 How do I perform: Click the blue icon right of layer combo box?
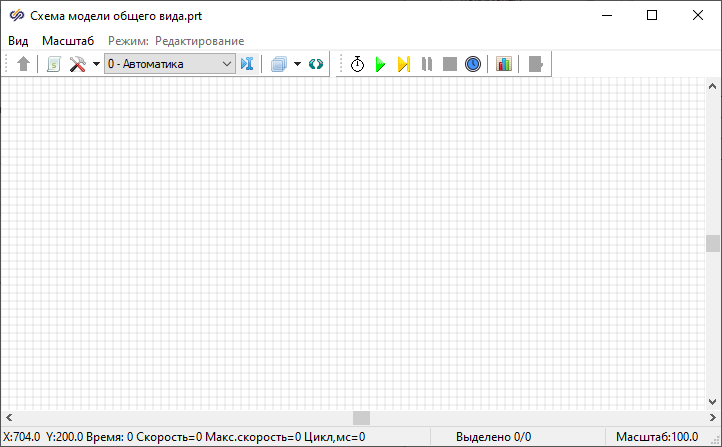248,64
